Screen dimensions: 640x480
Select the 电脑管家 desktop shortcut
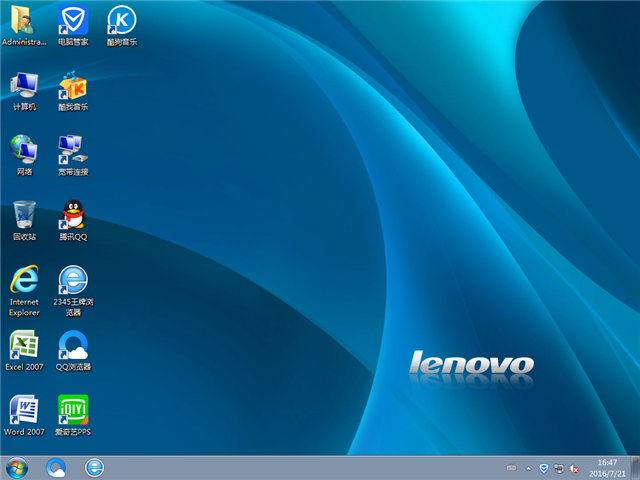point(73,20)
